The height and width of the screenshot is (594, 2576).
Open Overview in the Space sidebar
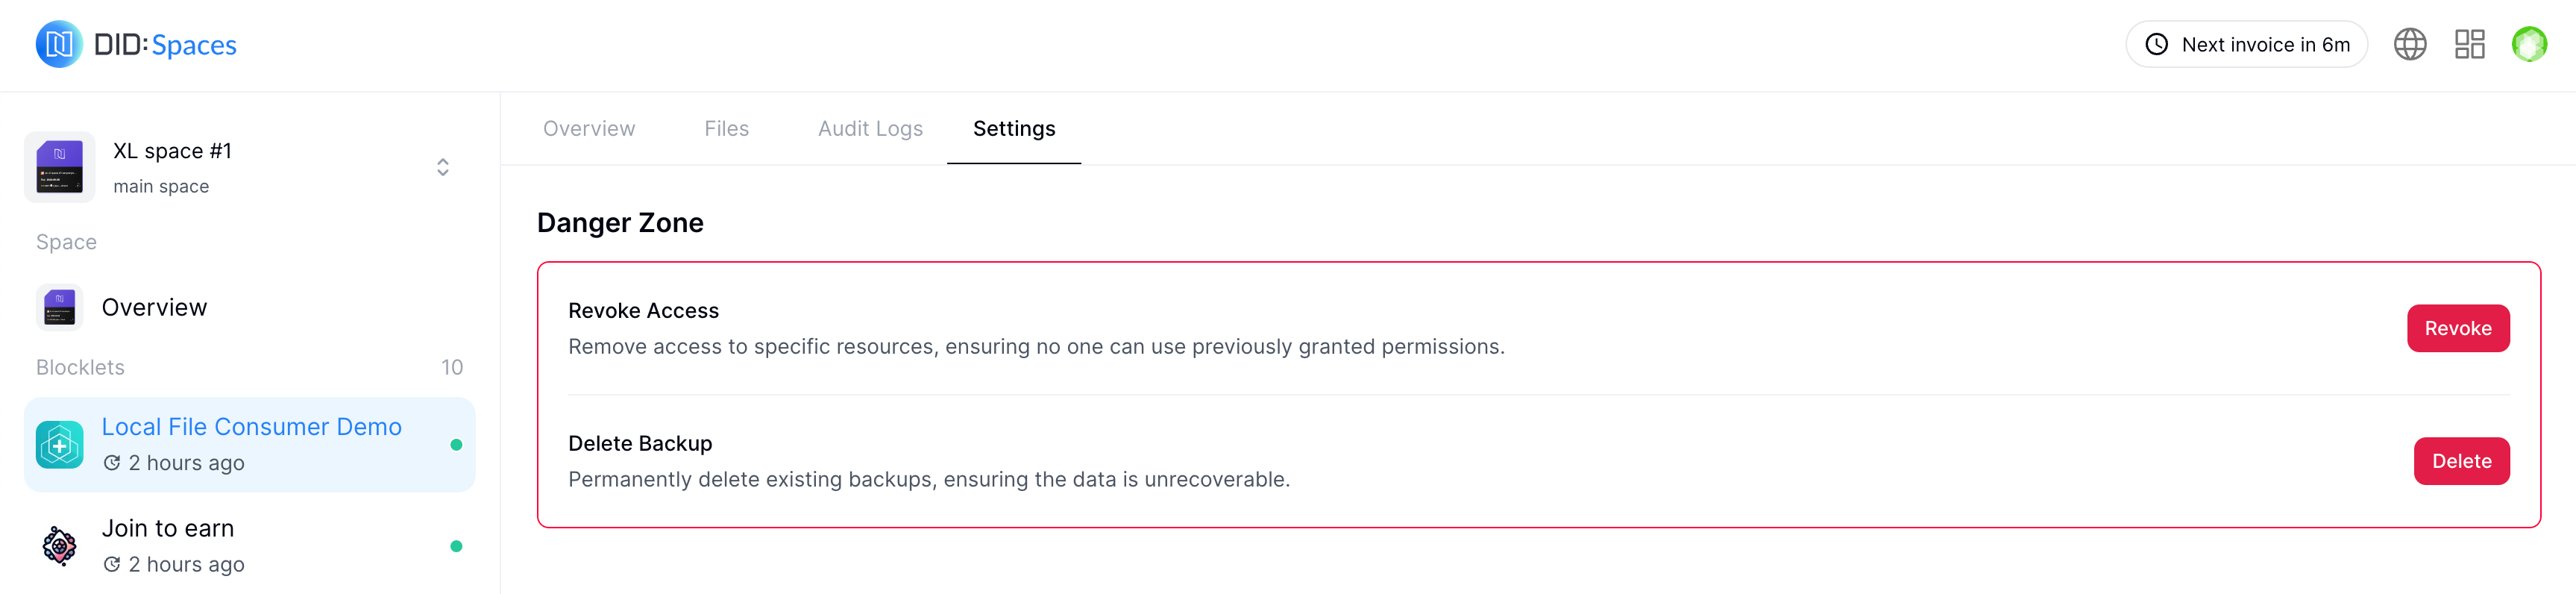[154, 307]
